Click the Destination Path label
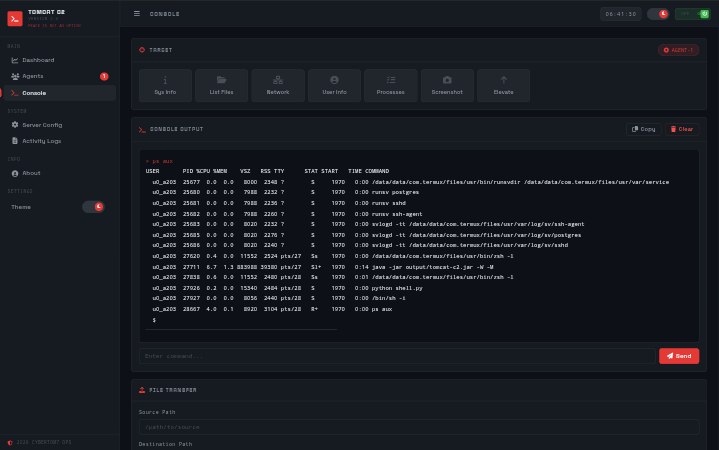The image size is (719, 450). [x=165, y=444]
